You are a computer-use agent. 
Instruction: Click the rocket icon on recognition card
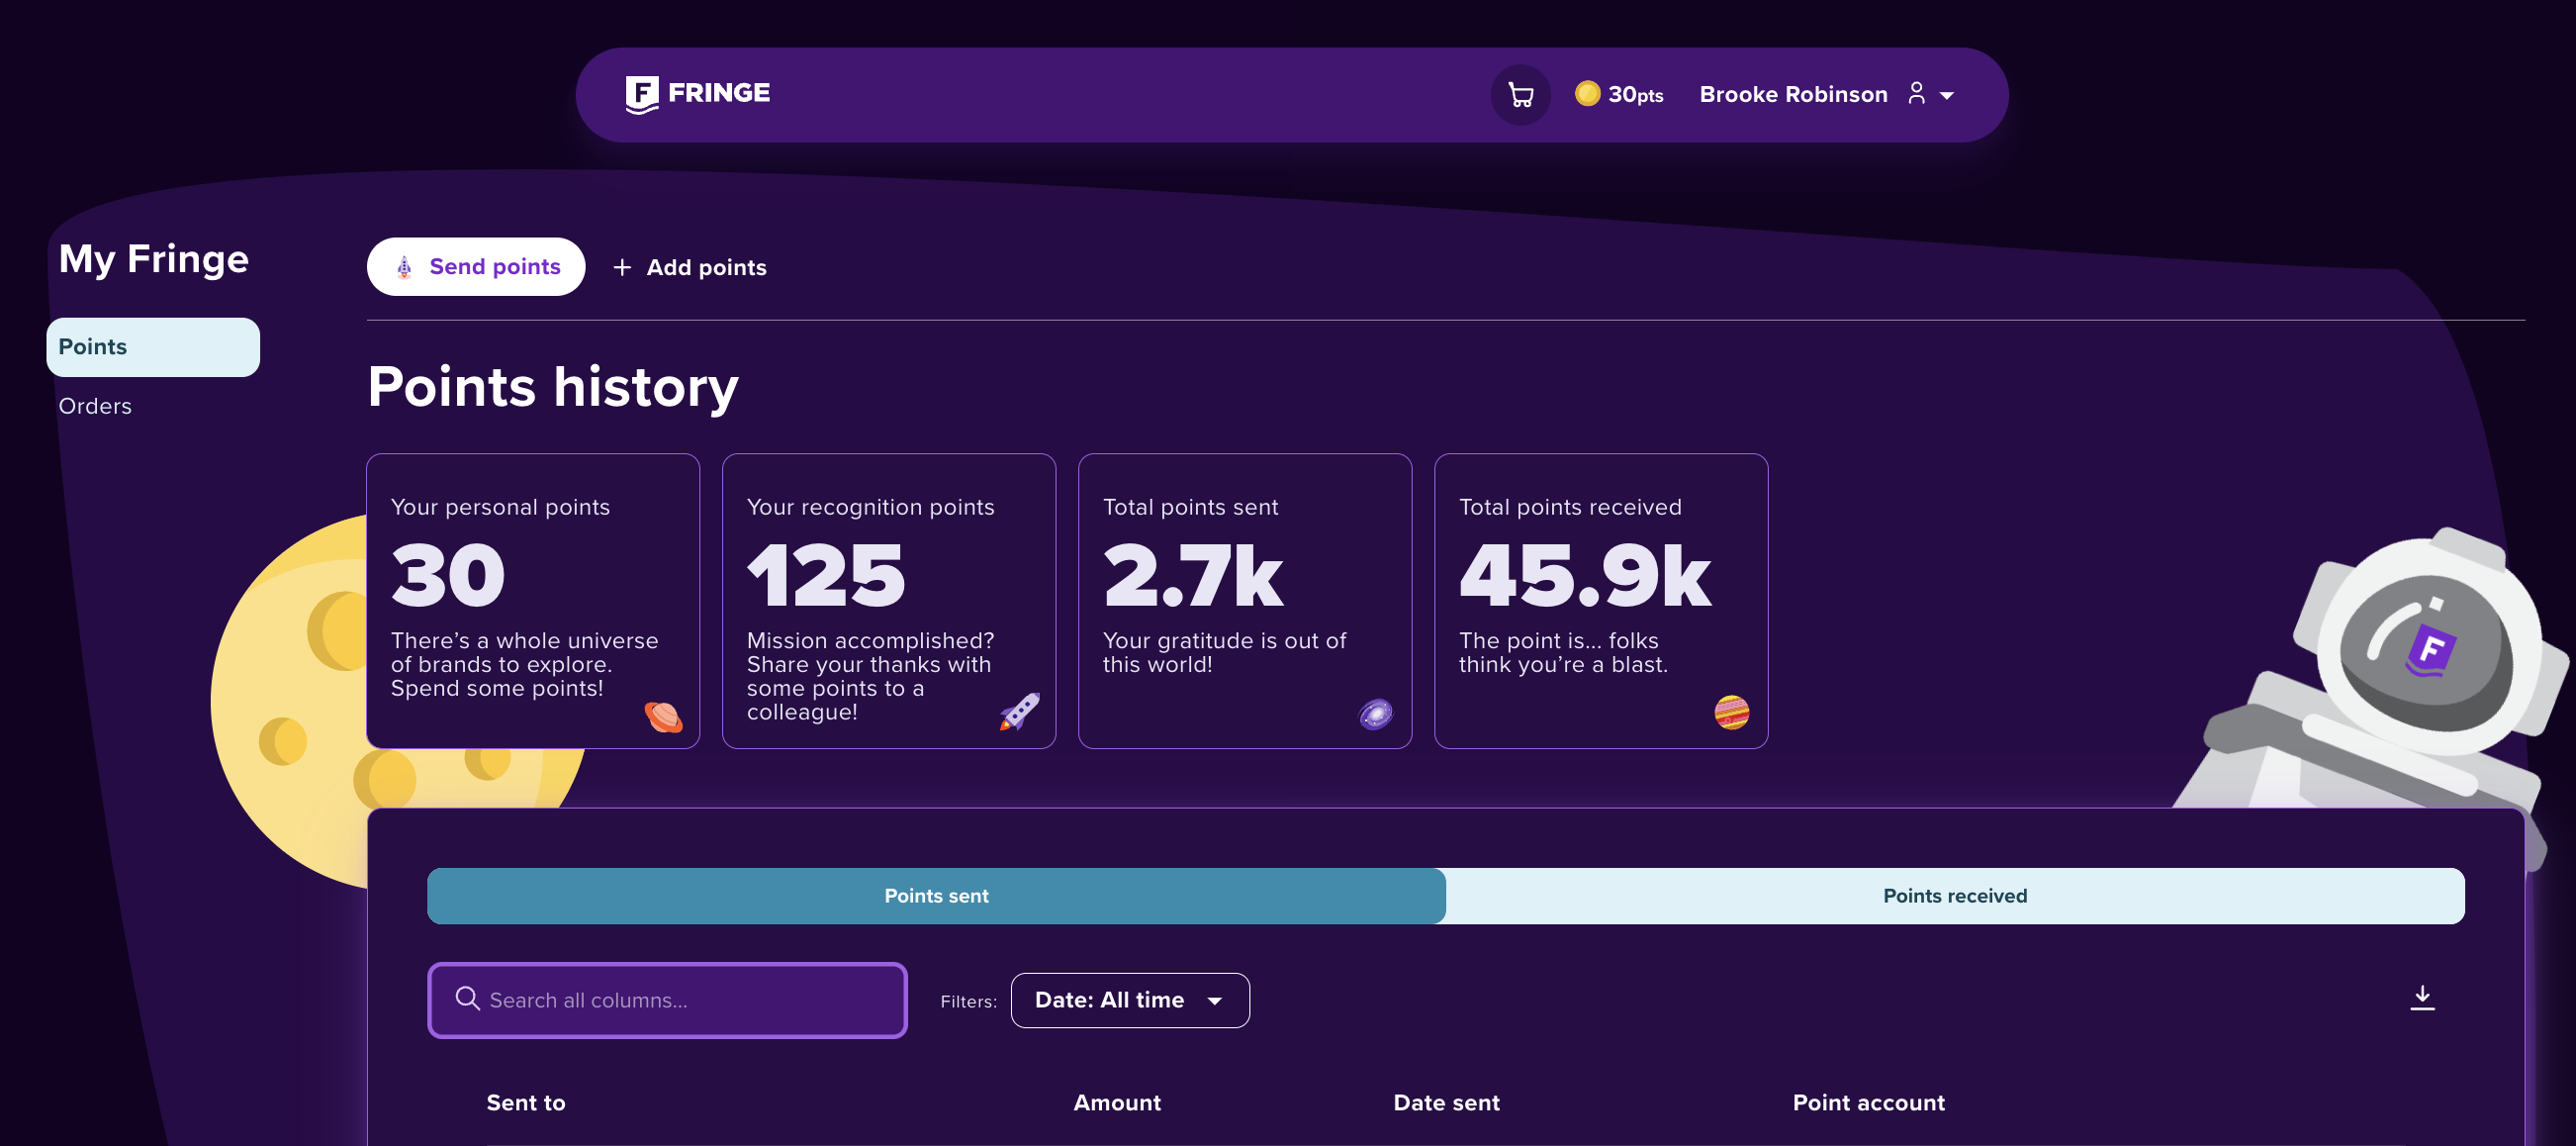pos(1019,711)
